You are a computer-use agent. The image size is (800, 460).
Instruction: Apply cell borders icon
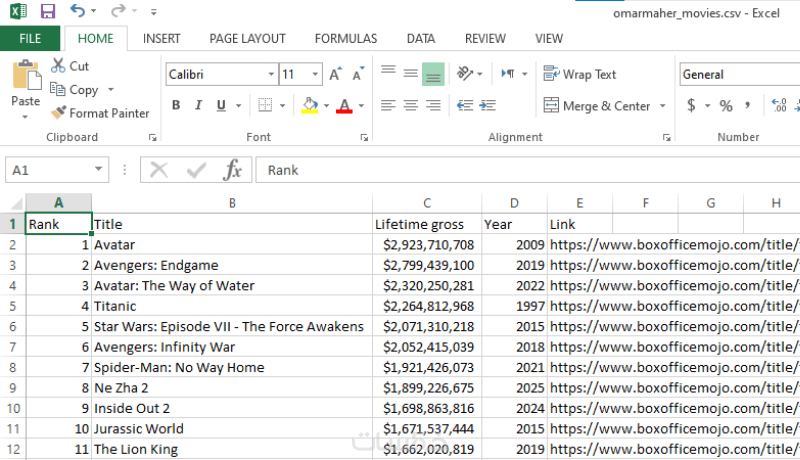tap(265, 105)
